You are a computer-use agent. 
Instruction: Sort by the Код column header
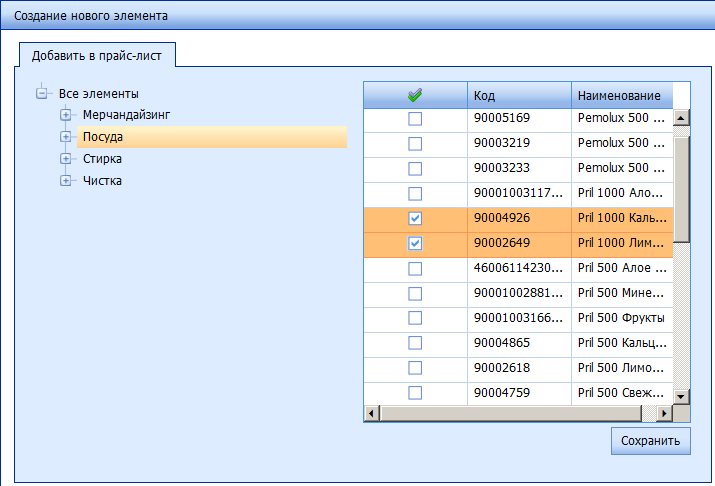pyautogui.click(x=518, y=95)
